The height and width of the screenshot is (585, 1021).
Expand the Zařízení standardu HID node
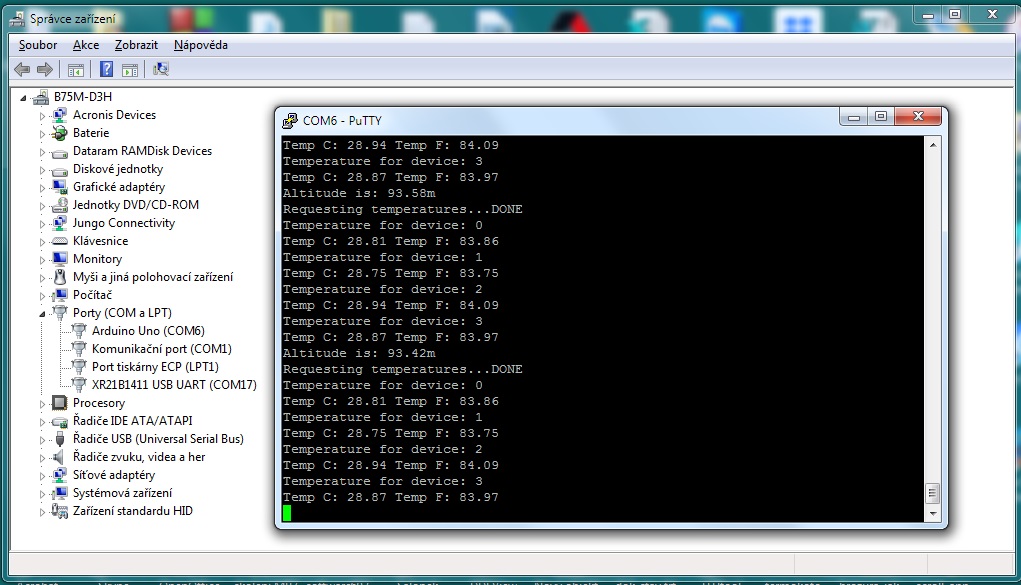[42, 512]
